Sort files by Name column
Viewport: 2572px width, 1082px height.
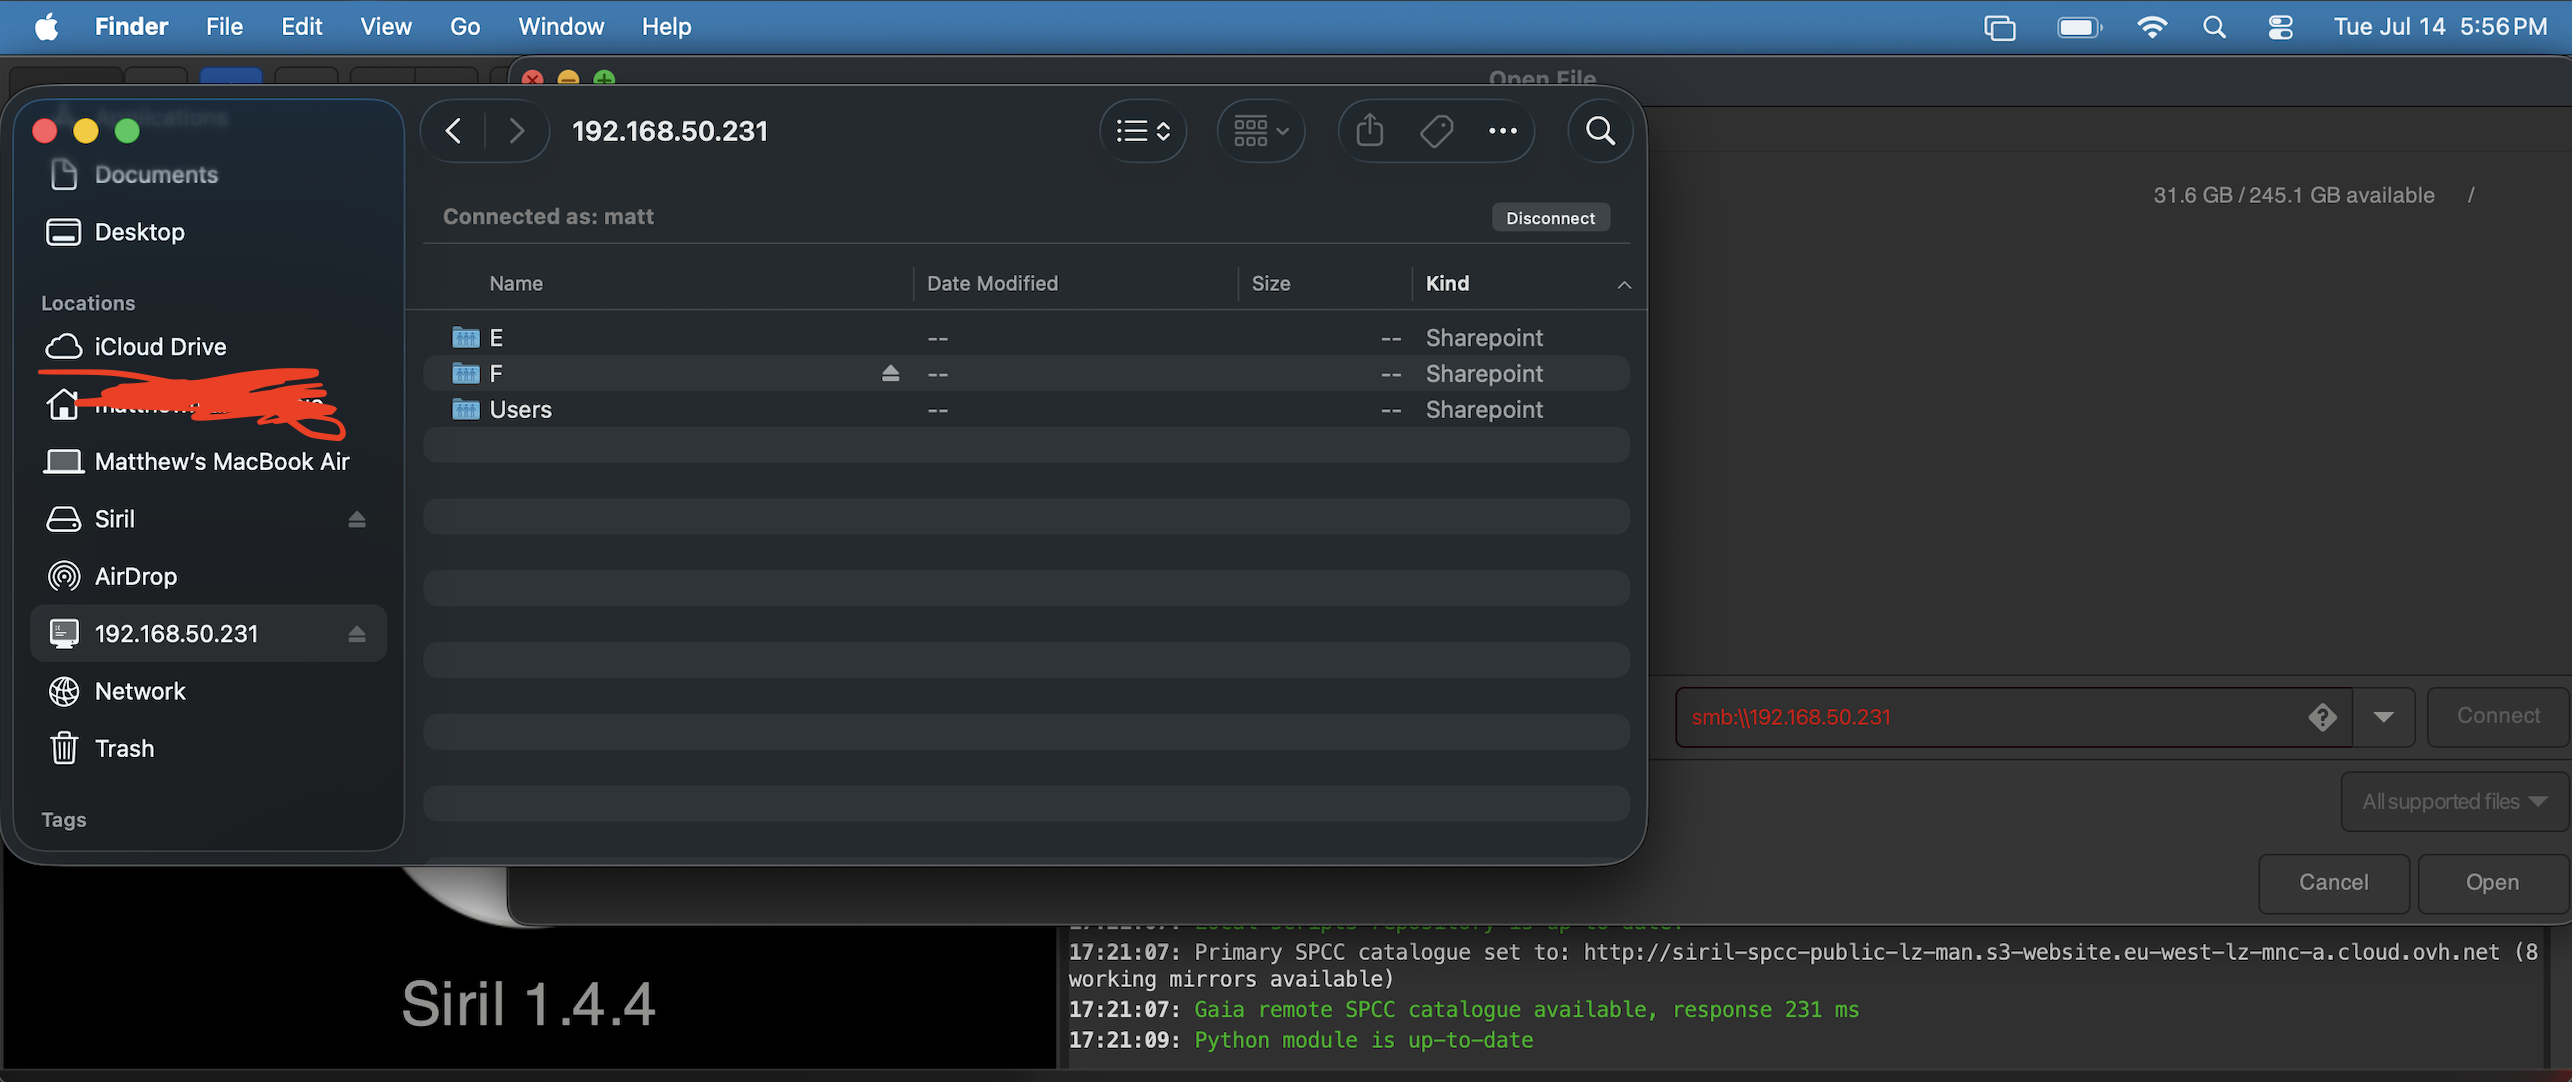point(516,284)
